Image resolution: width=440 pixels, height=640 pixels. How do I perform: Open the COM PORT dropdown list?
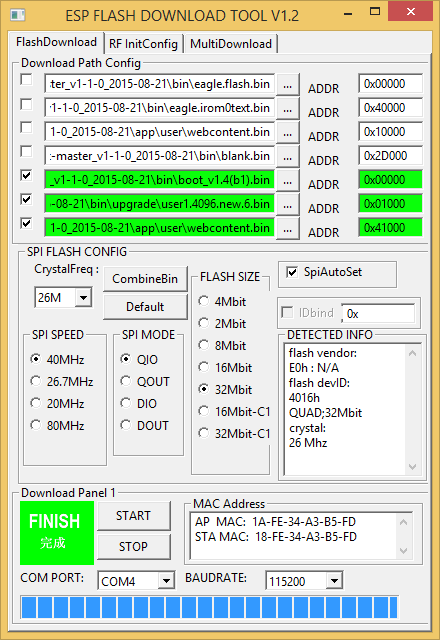click(x=166, y=580)
